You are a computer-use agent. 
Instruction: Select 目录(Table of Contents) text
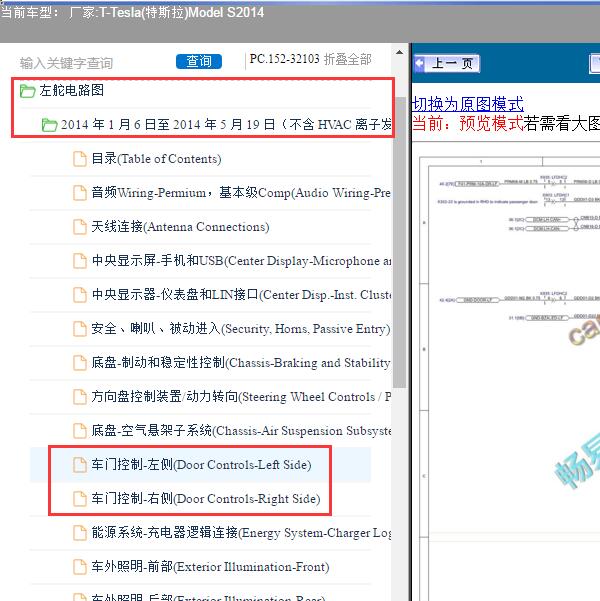click(156, 159)
